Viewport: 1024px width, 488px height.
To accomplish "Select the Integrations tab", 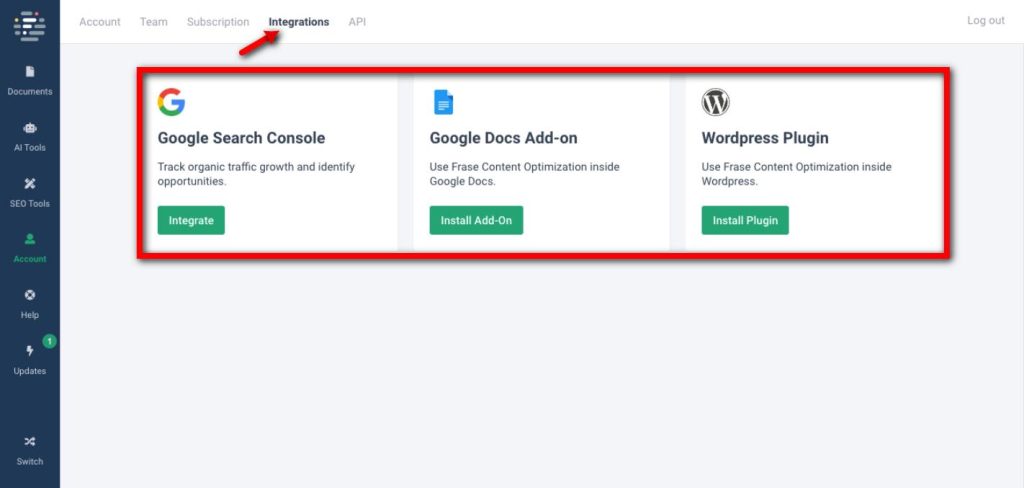I will click(x=299, y=22).
